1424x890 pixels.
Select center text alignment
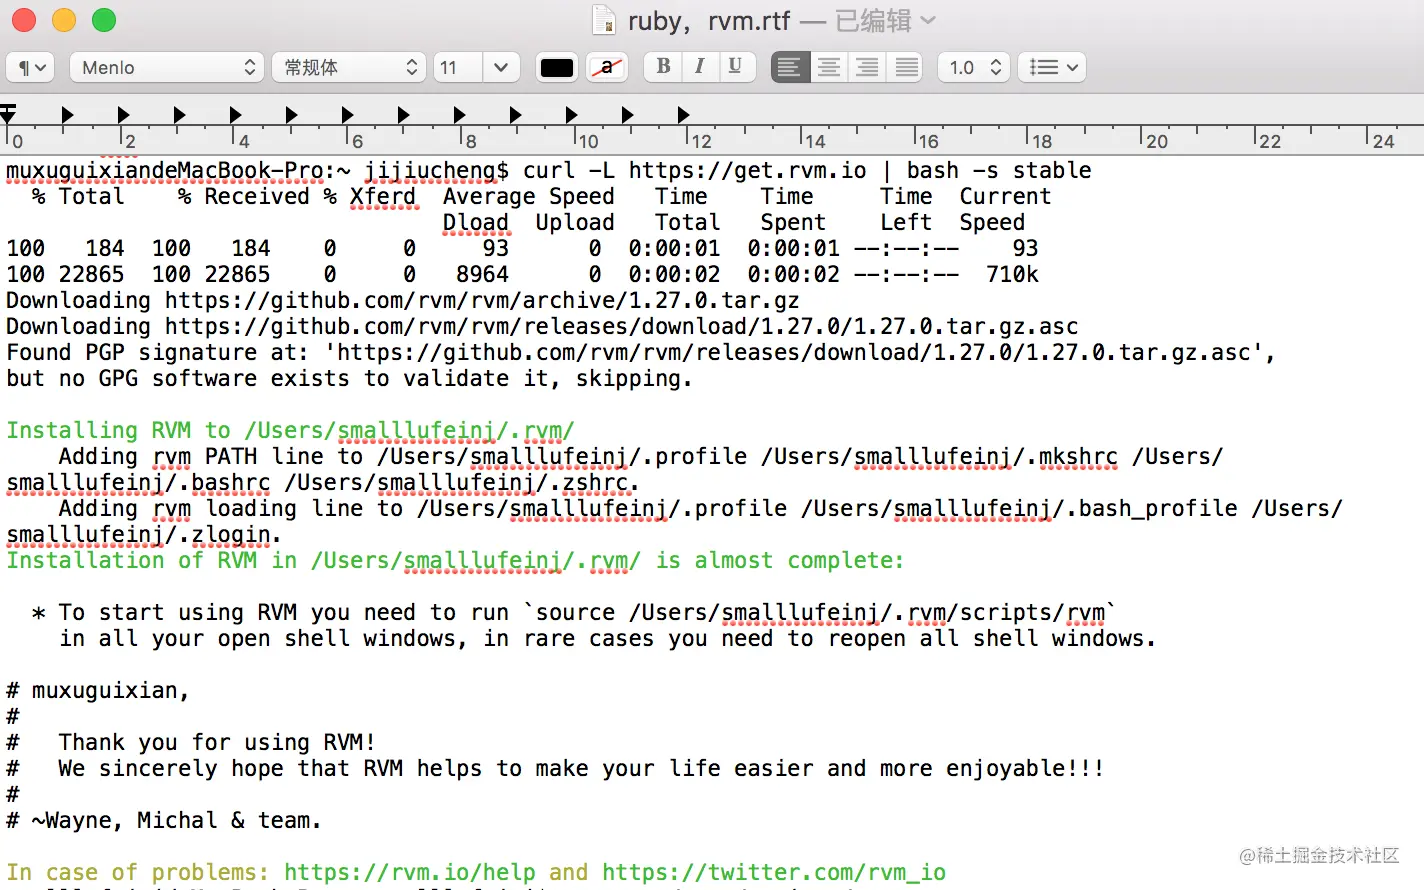[x=828, y=67]
